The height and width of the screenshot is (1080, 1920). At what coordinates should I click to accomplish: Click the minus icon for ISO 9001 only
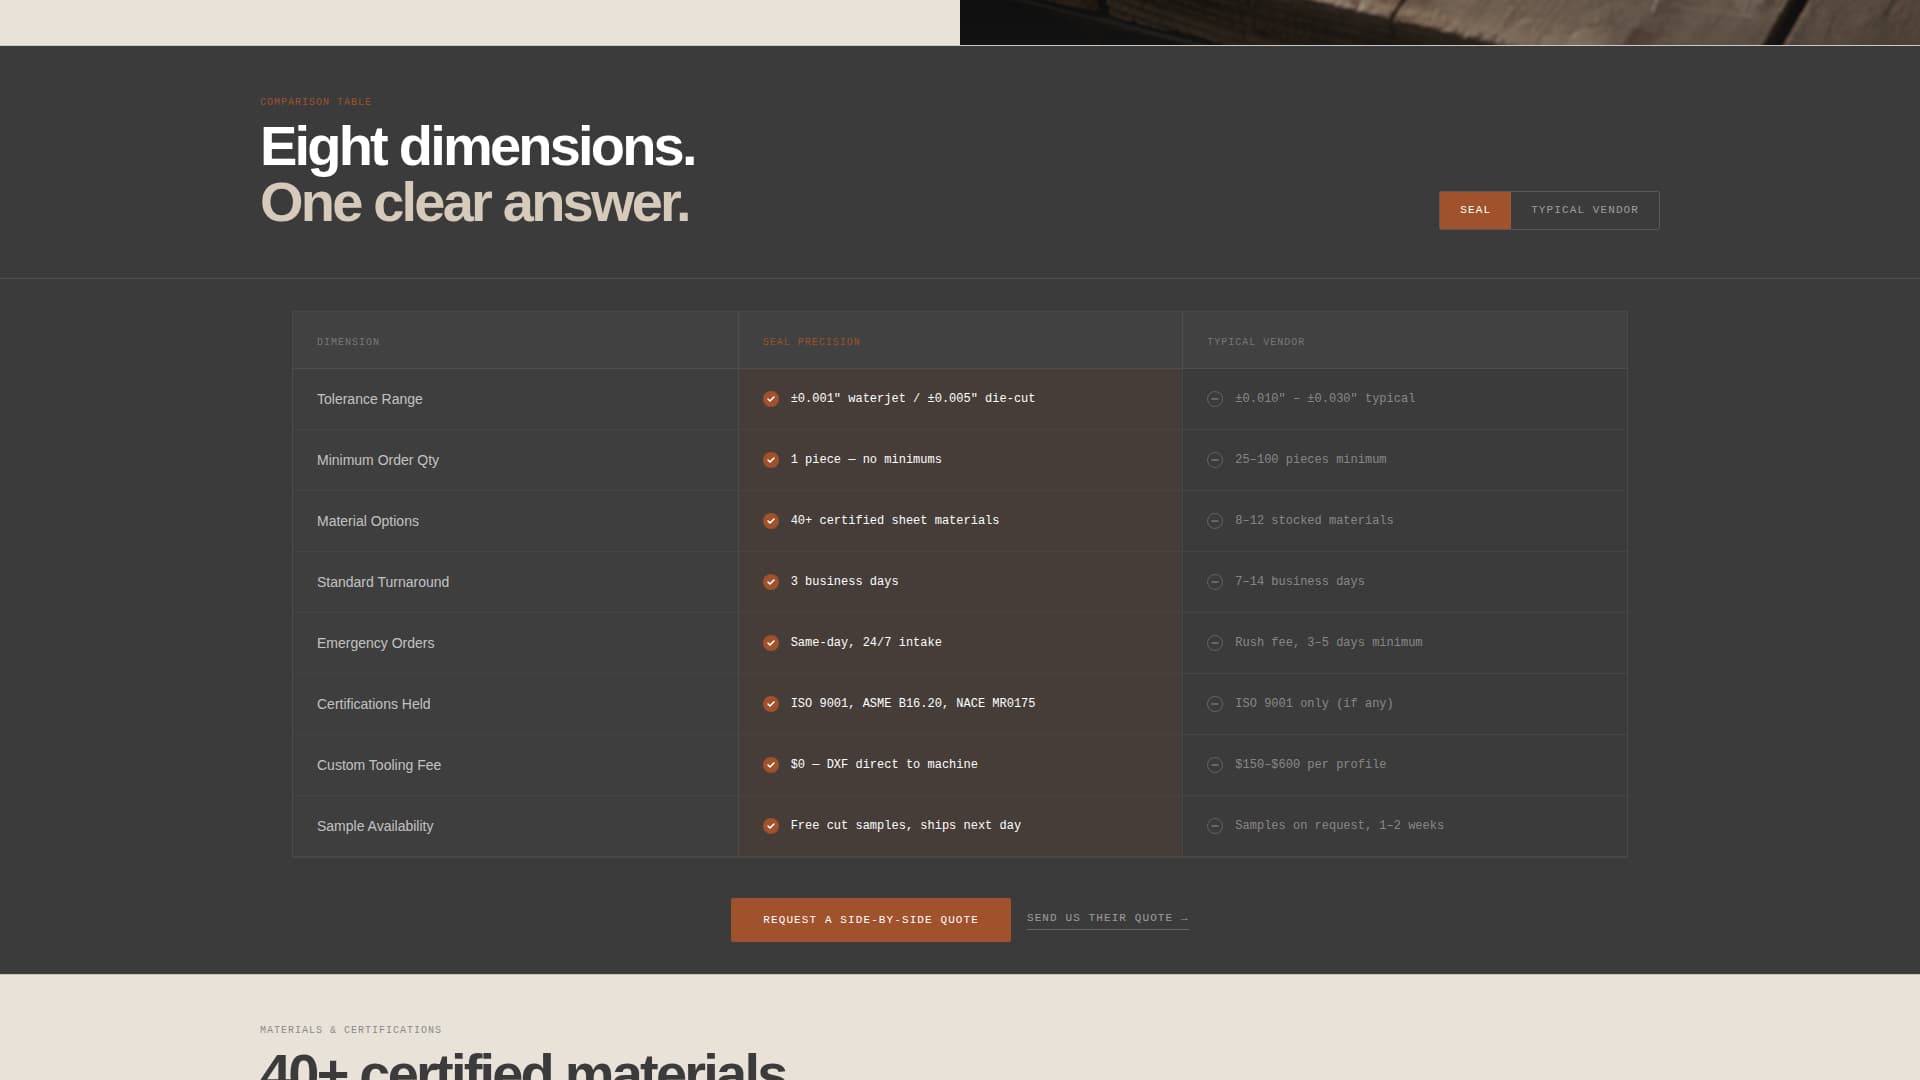pyautogui.click(x=1215, y=704)
